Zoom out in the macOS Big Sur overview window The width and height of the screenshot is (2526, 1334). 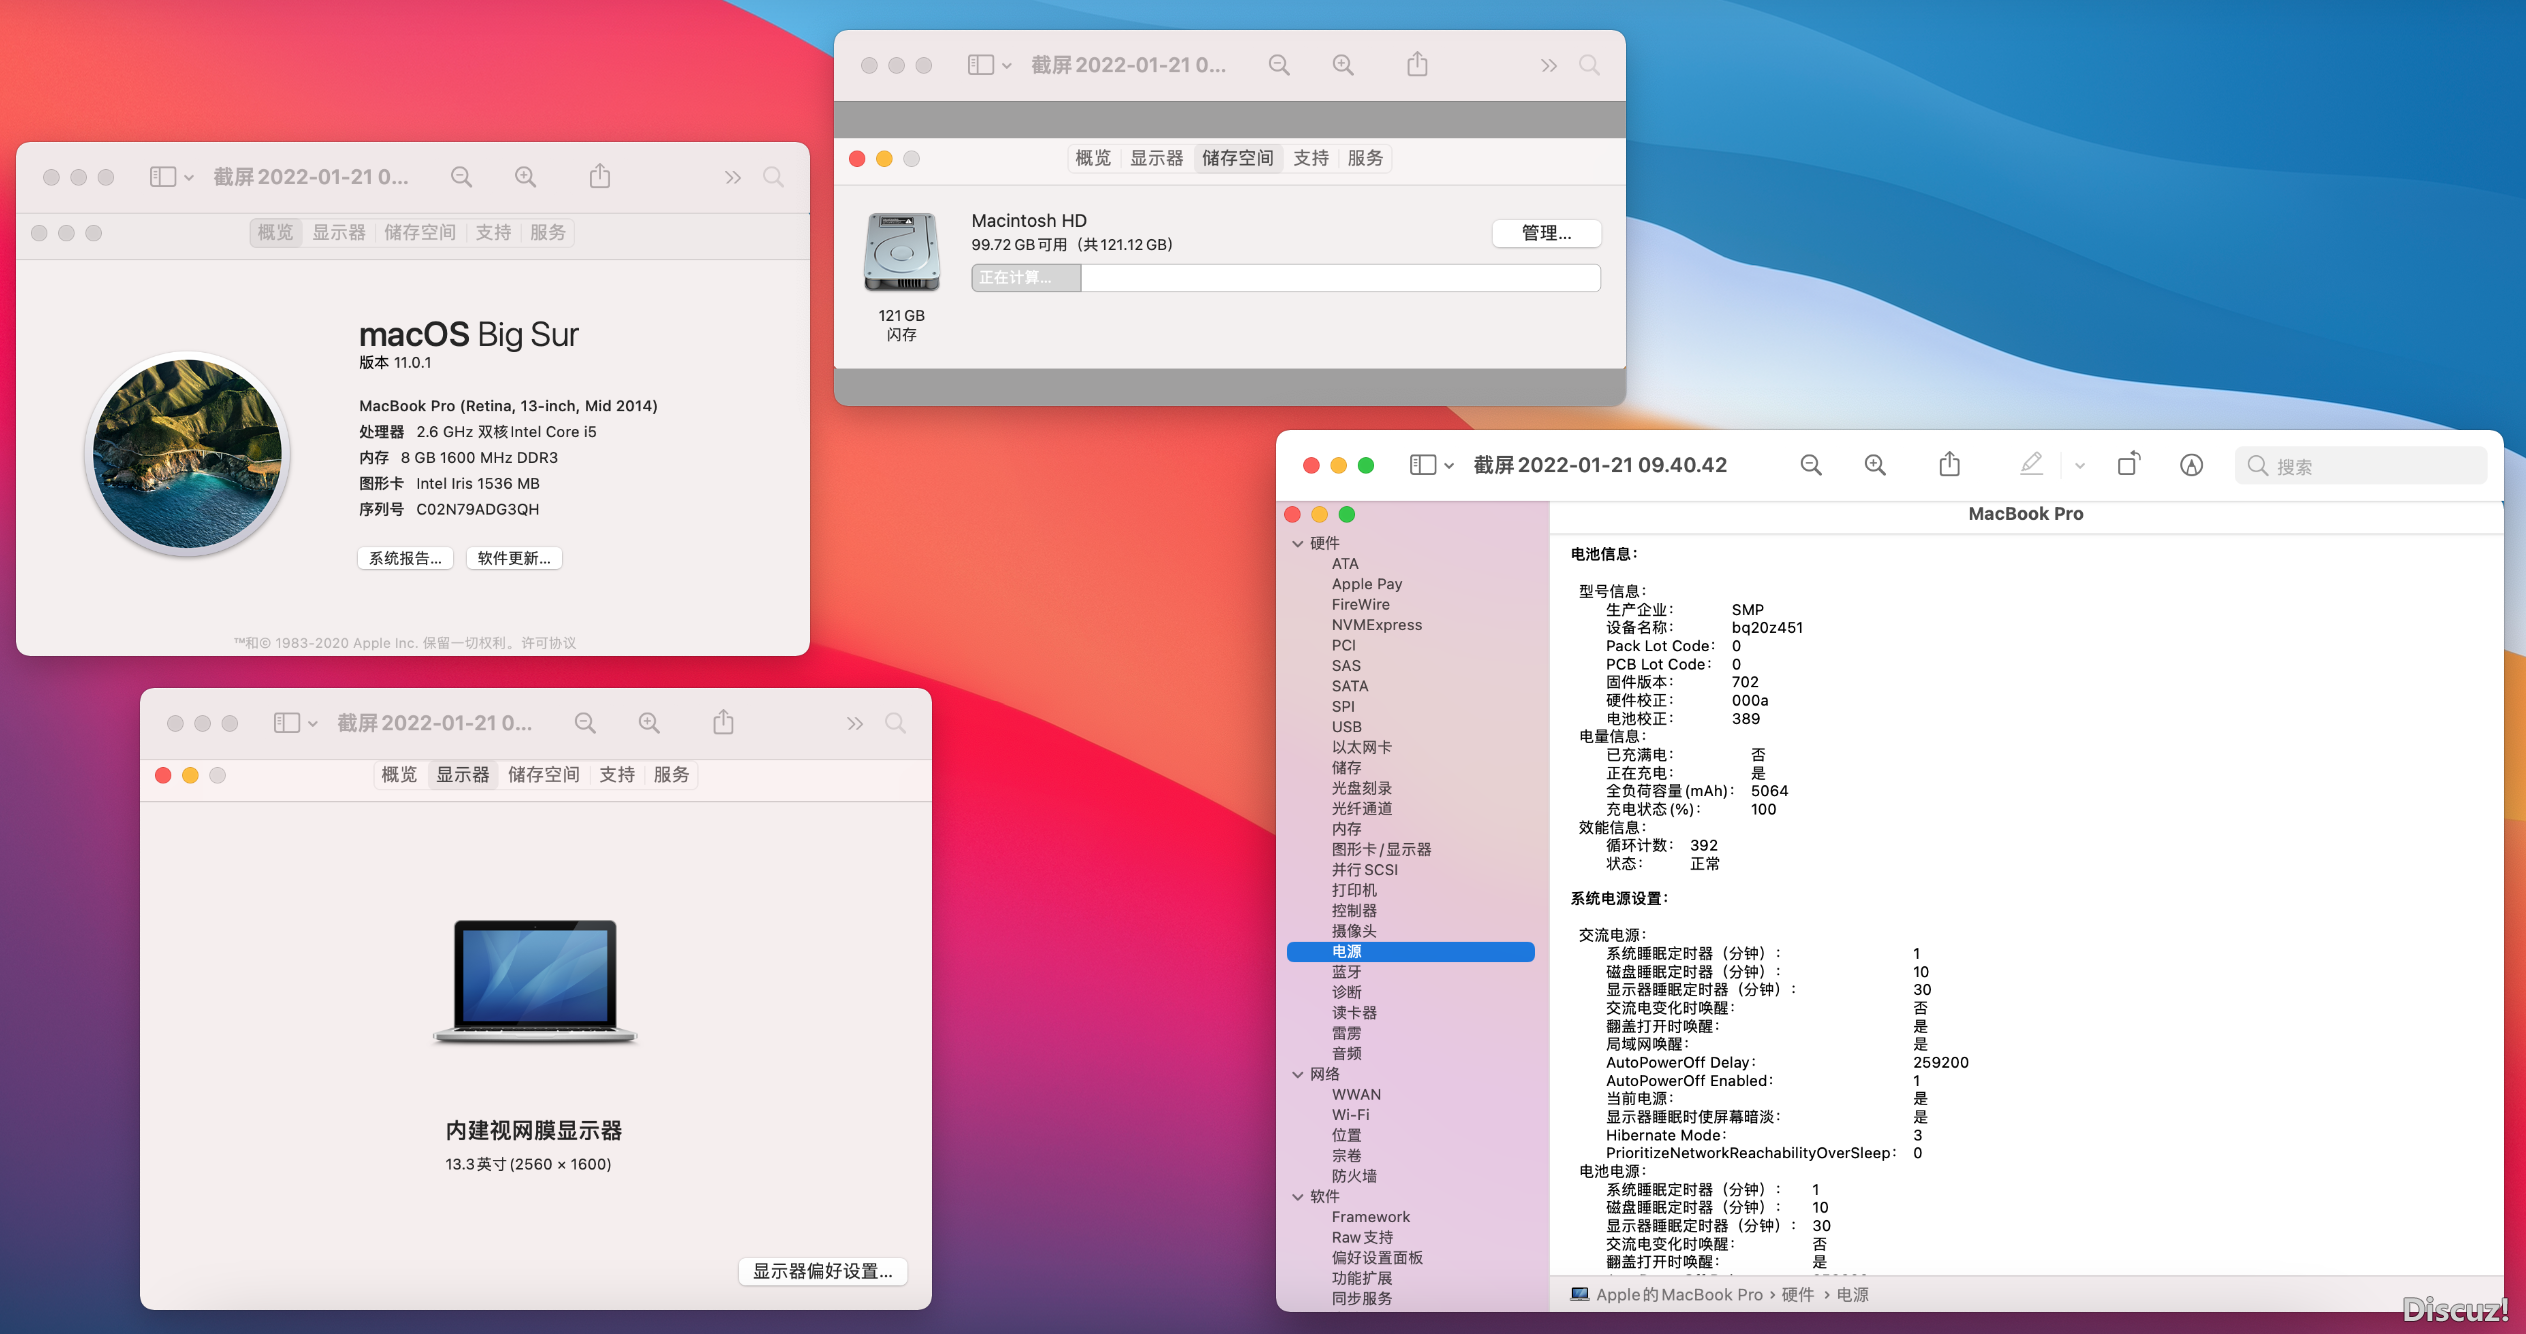(461, 177)
